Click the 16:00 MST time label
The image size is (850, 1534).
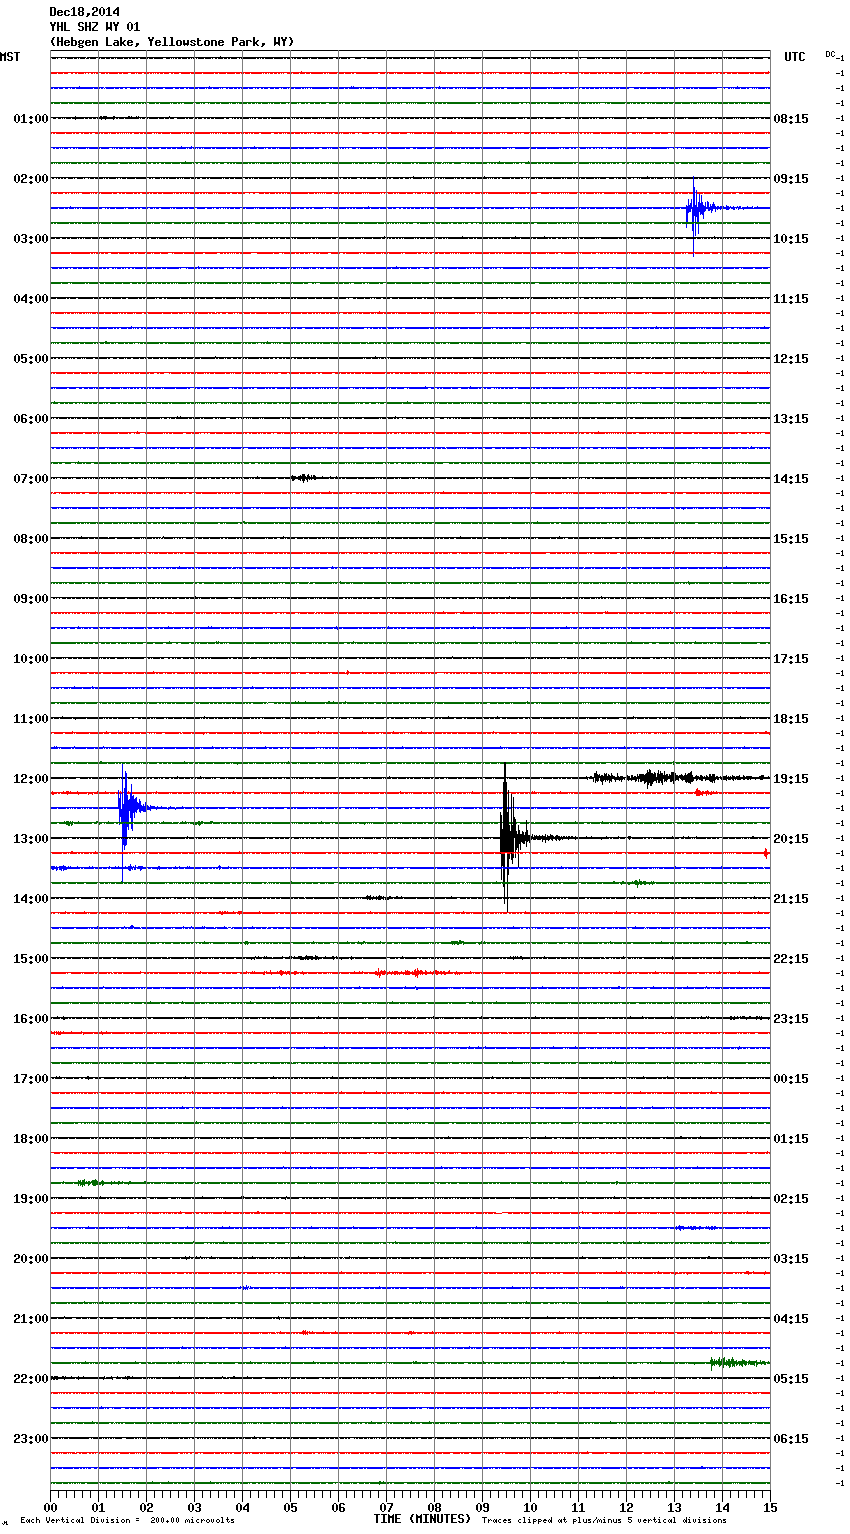click(x=30, y=1019)
